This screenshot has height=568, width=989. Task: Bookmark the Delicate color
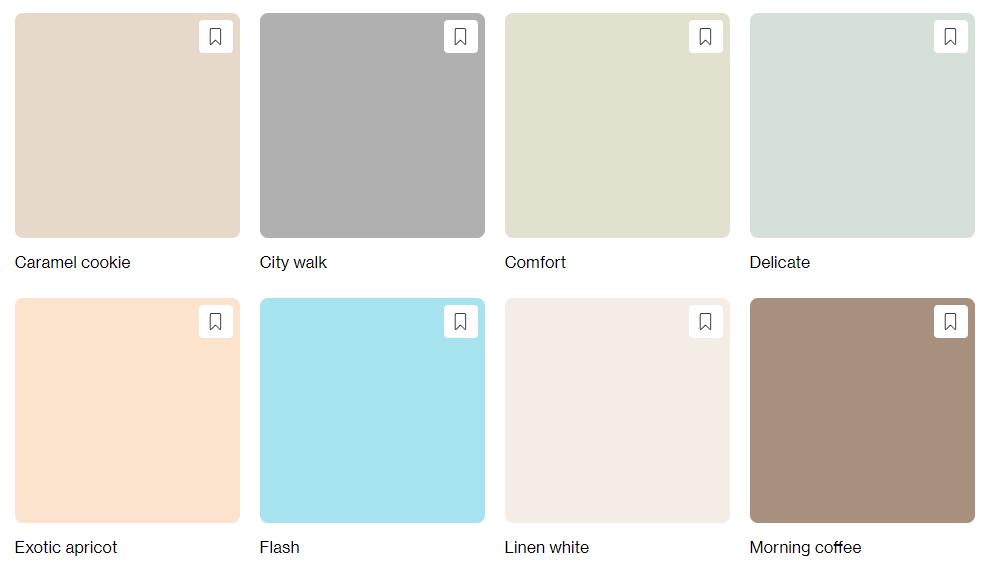coord(951,37)
